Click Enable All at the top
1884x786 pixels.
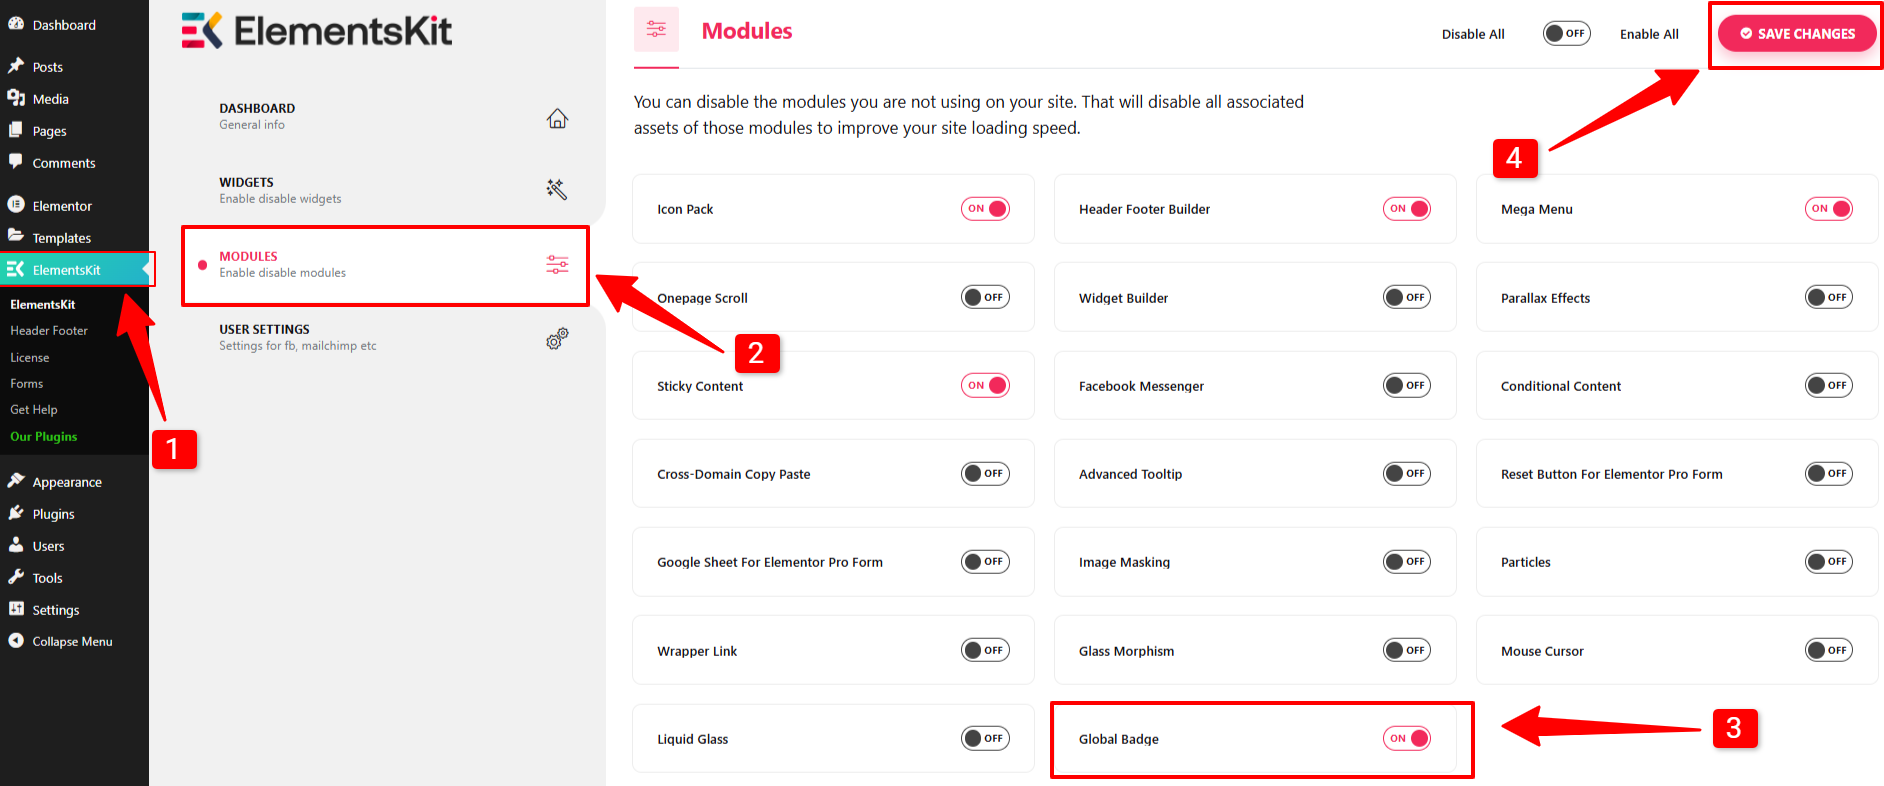[x=1649, y=33]
